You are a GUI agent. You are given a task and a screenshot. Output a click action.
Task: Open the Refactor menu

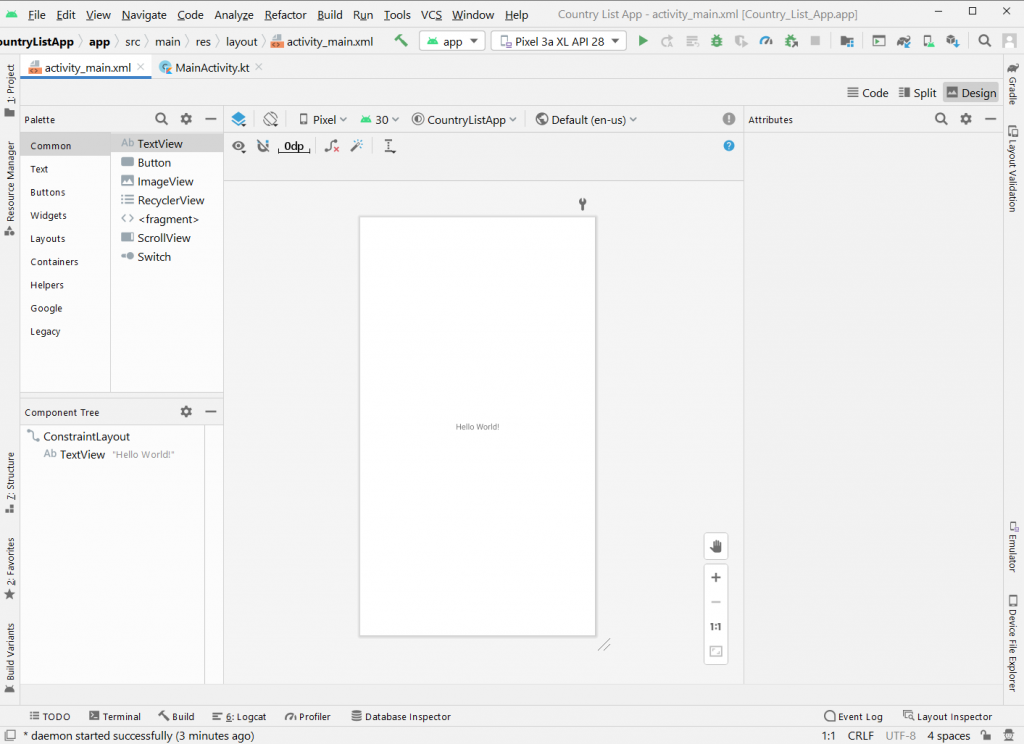285,15
